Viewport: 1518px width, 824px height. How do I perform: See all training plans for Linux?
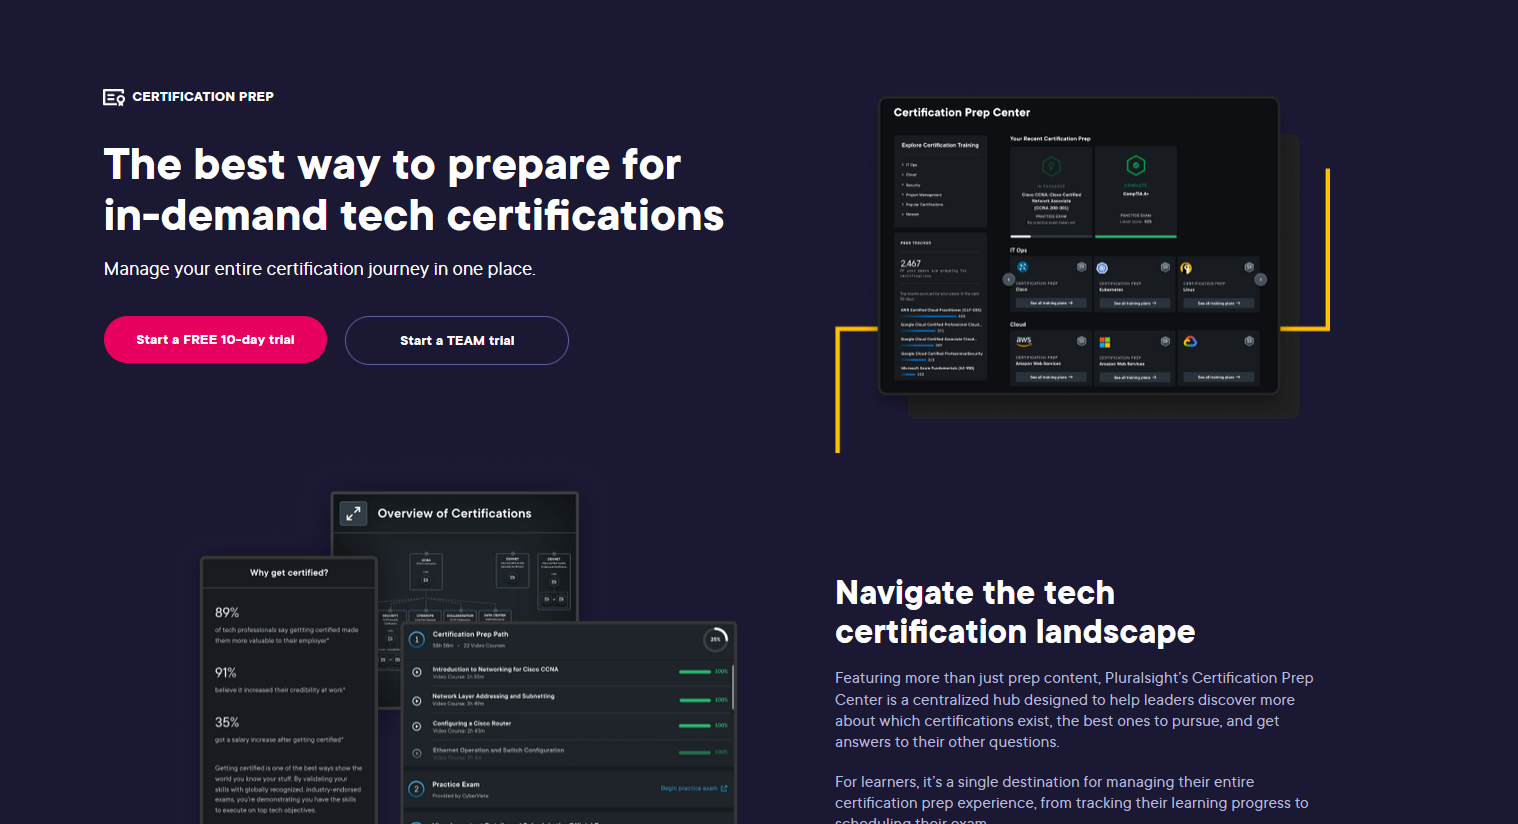pyautogui.click(x=1219, y=303)
